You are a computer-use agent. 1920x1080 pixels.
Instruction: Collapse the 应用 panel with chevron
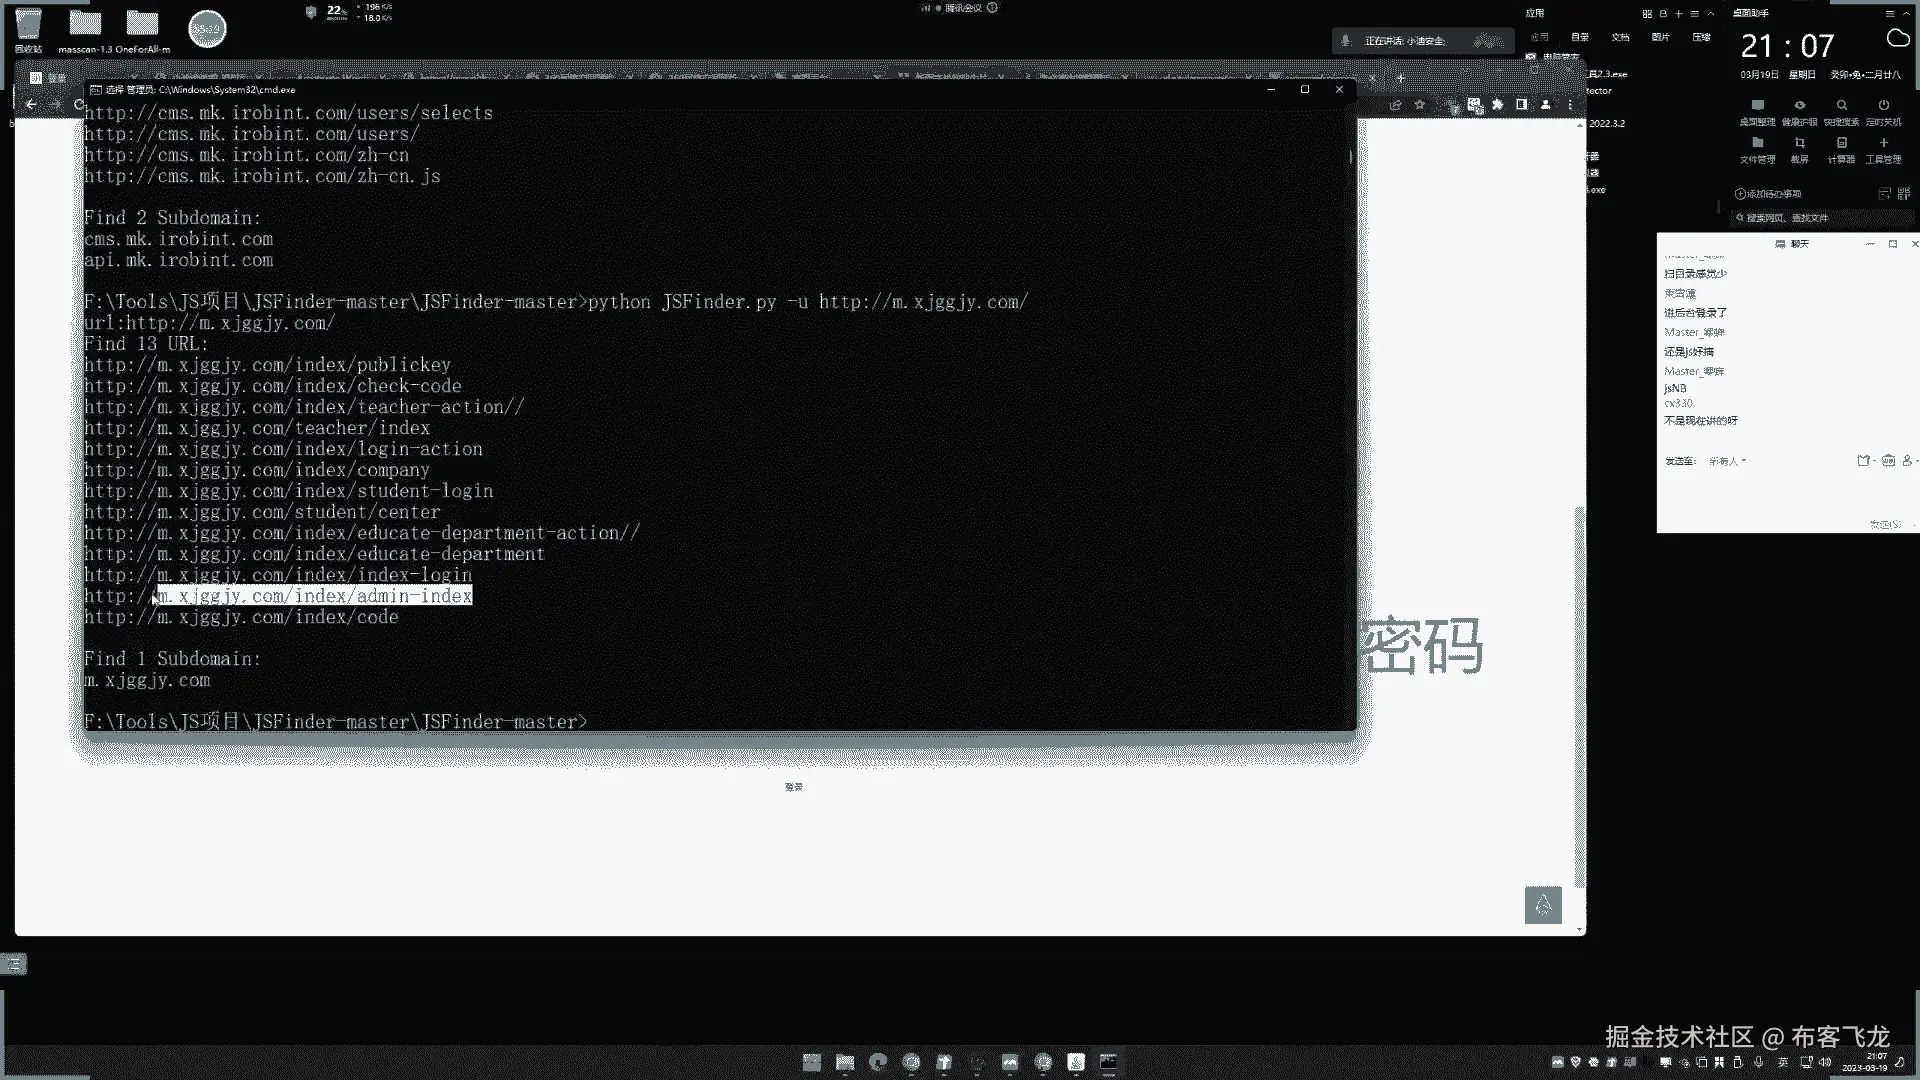click(x=1711, y=14)
